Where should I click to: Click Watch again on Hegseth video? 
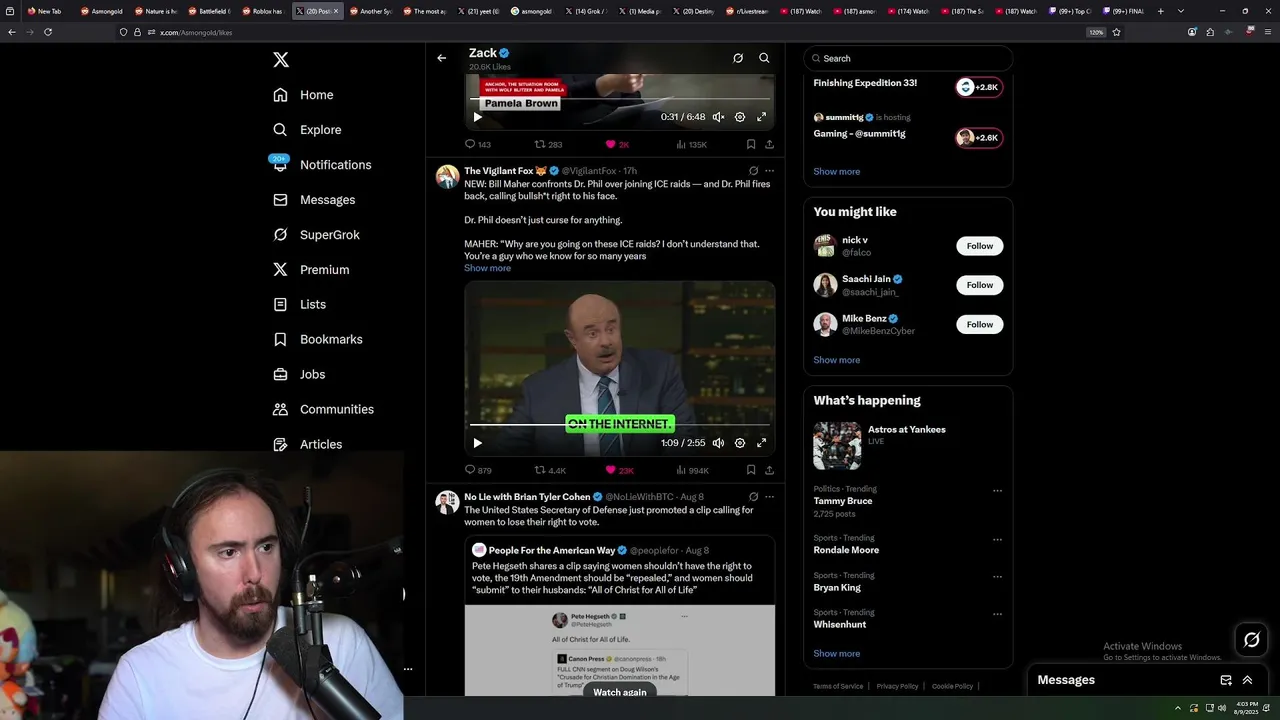coord(620,692)
